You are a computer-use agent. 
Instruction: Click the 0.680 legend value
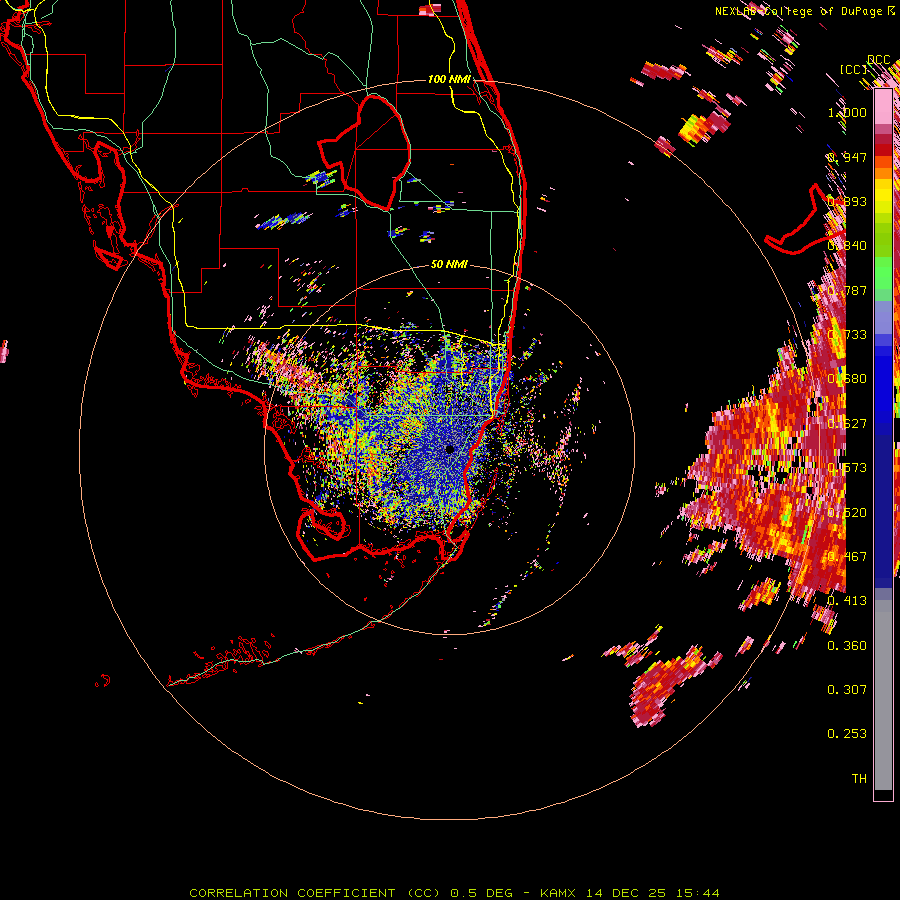tap(847, 379)
